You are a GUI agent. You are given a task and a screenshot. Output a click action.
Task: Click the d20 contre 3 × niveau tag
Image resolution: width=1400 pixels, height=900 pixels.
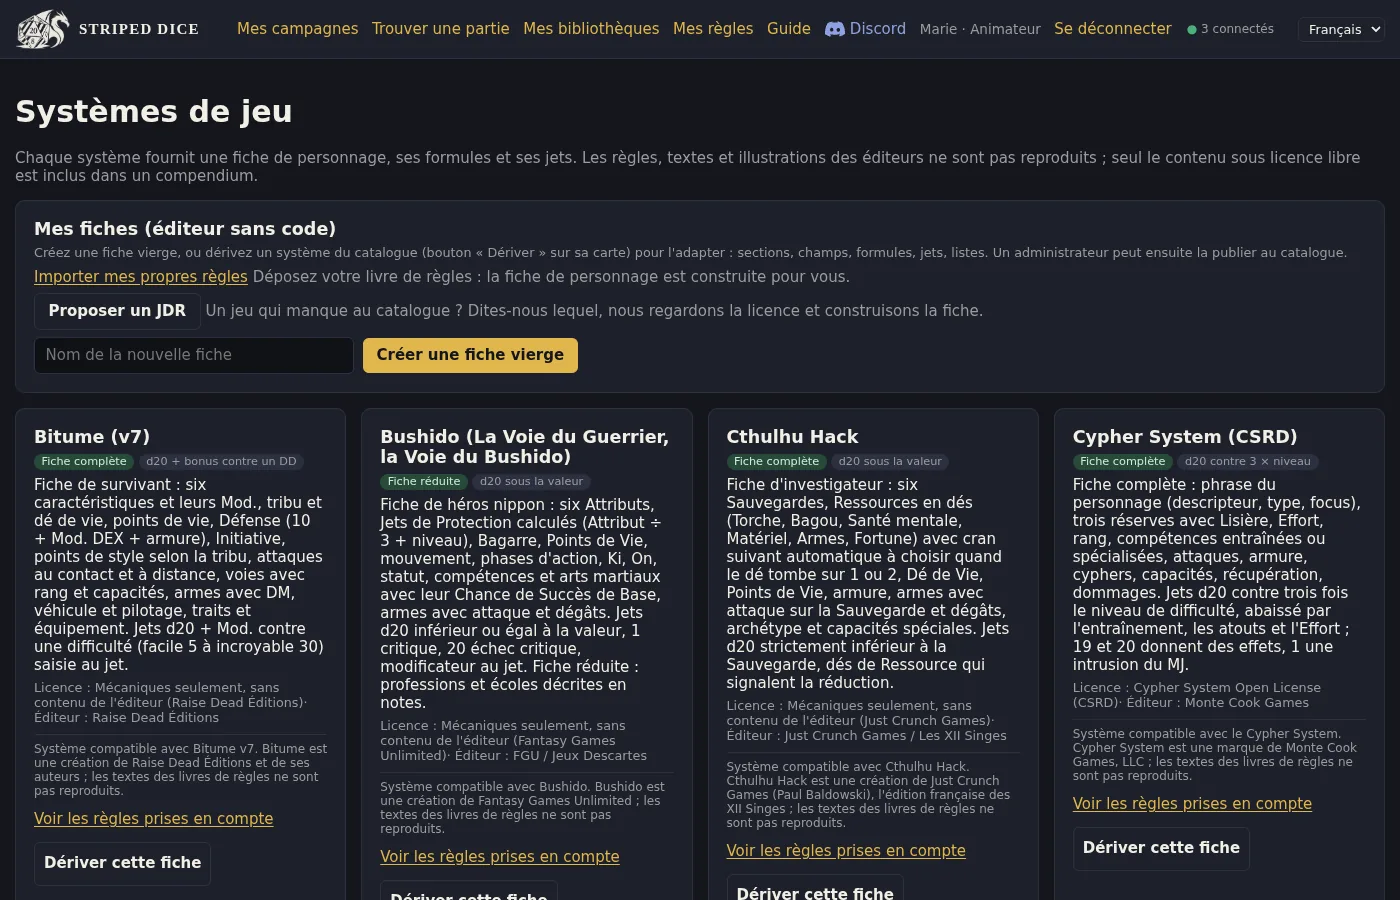tap(1247, 462)
